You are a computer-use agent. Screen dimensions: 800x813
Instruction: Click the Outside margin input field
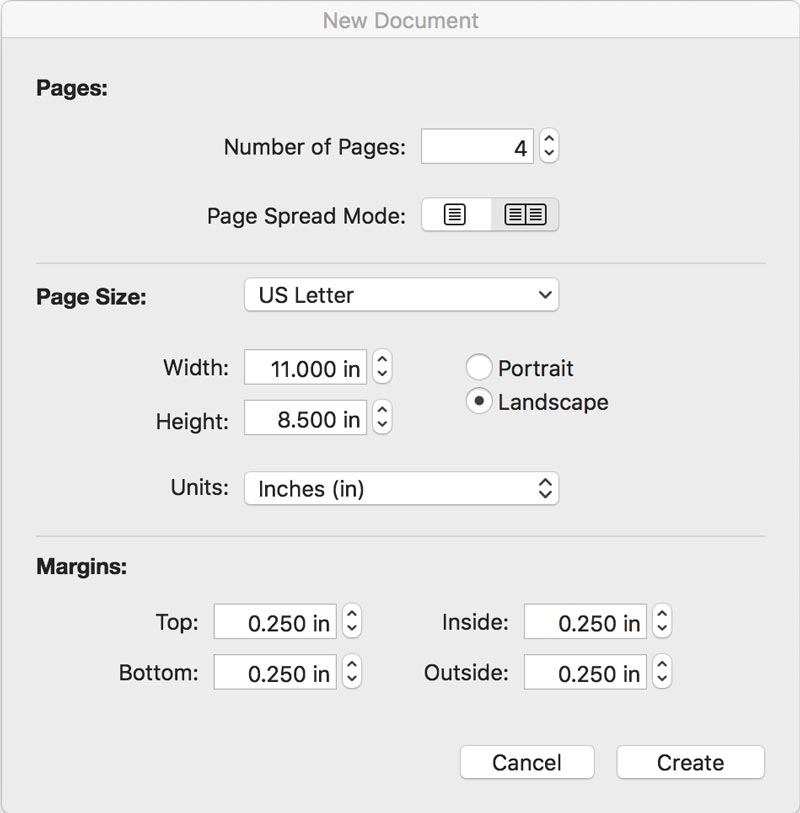pos(586,673)
